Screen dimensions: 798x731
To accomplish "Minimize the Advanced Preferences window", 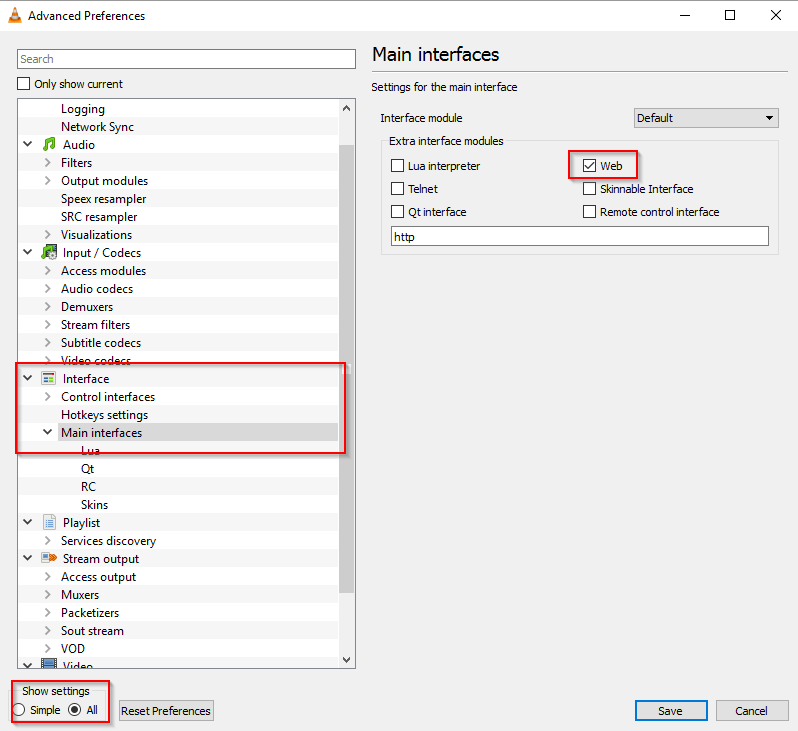I will point(685,15).
